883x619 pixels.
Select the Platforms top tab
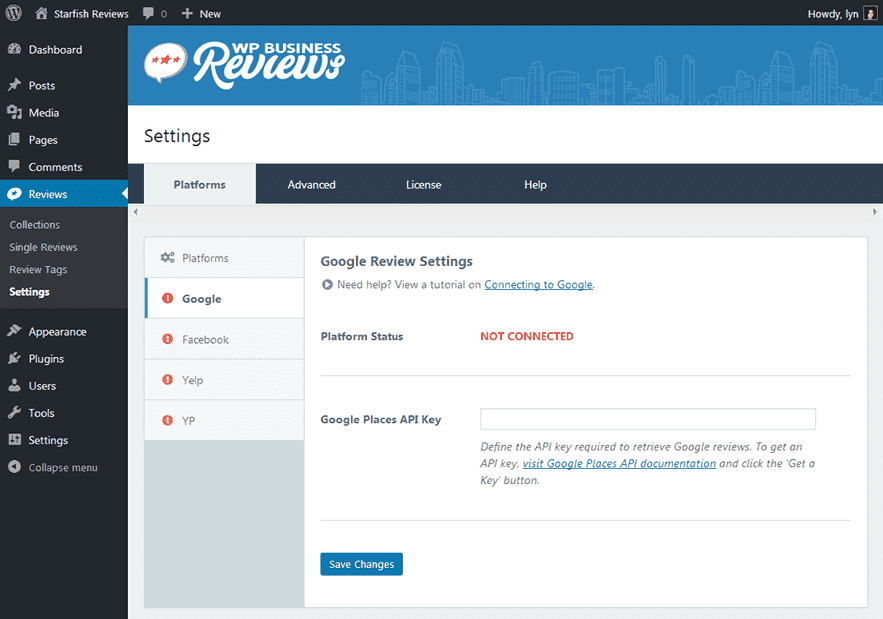pos(199,184)
